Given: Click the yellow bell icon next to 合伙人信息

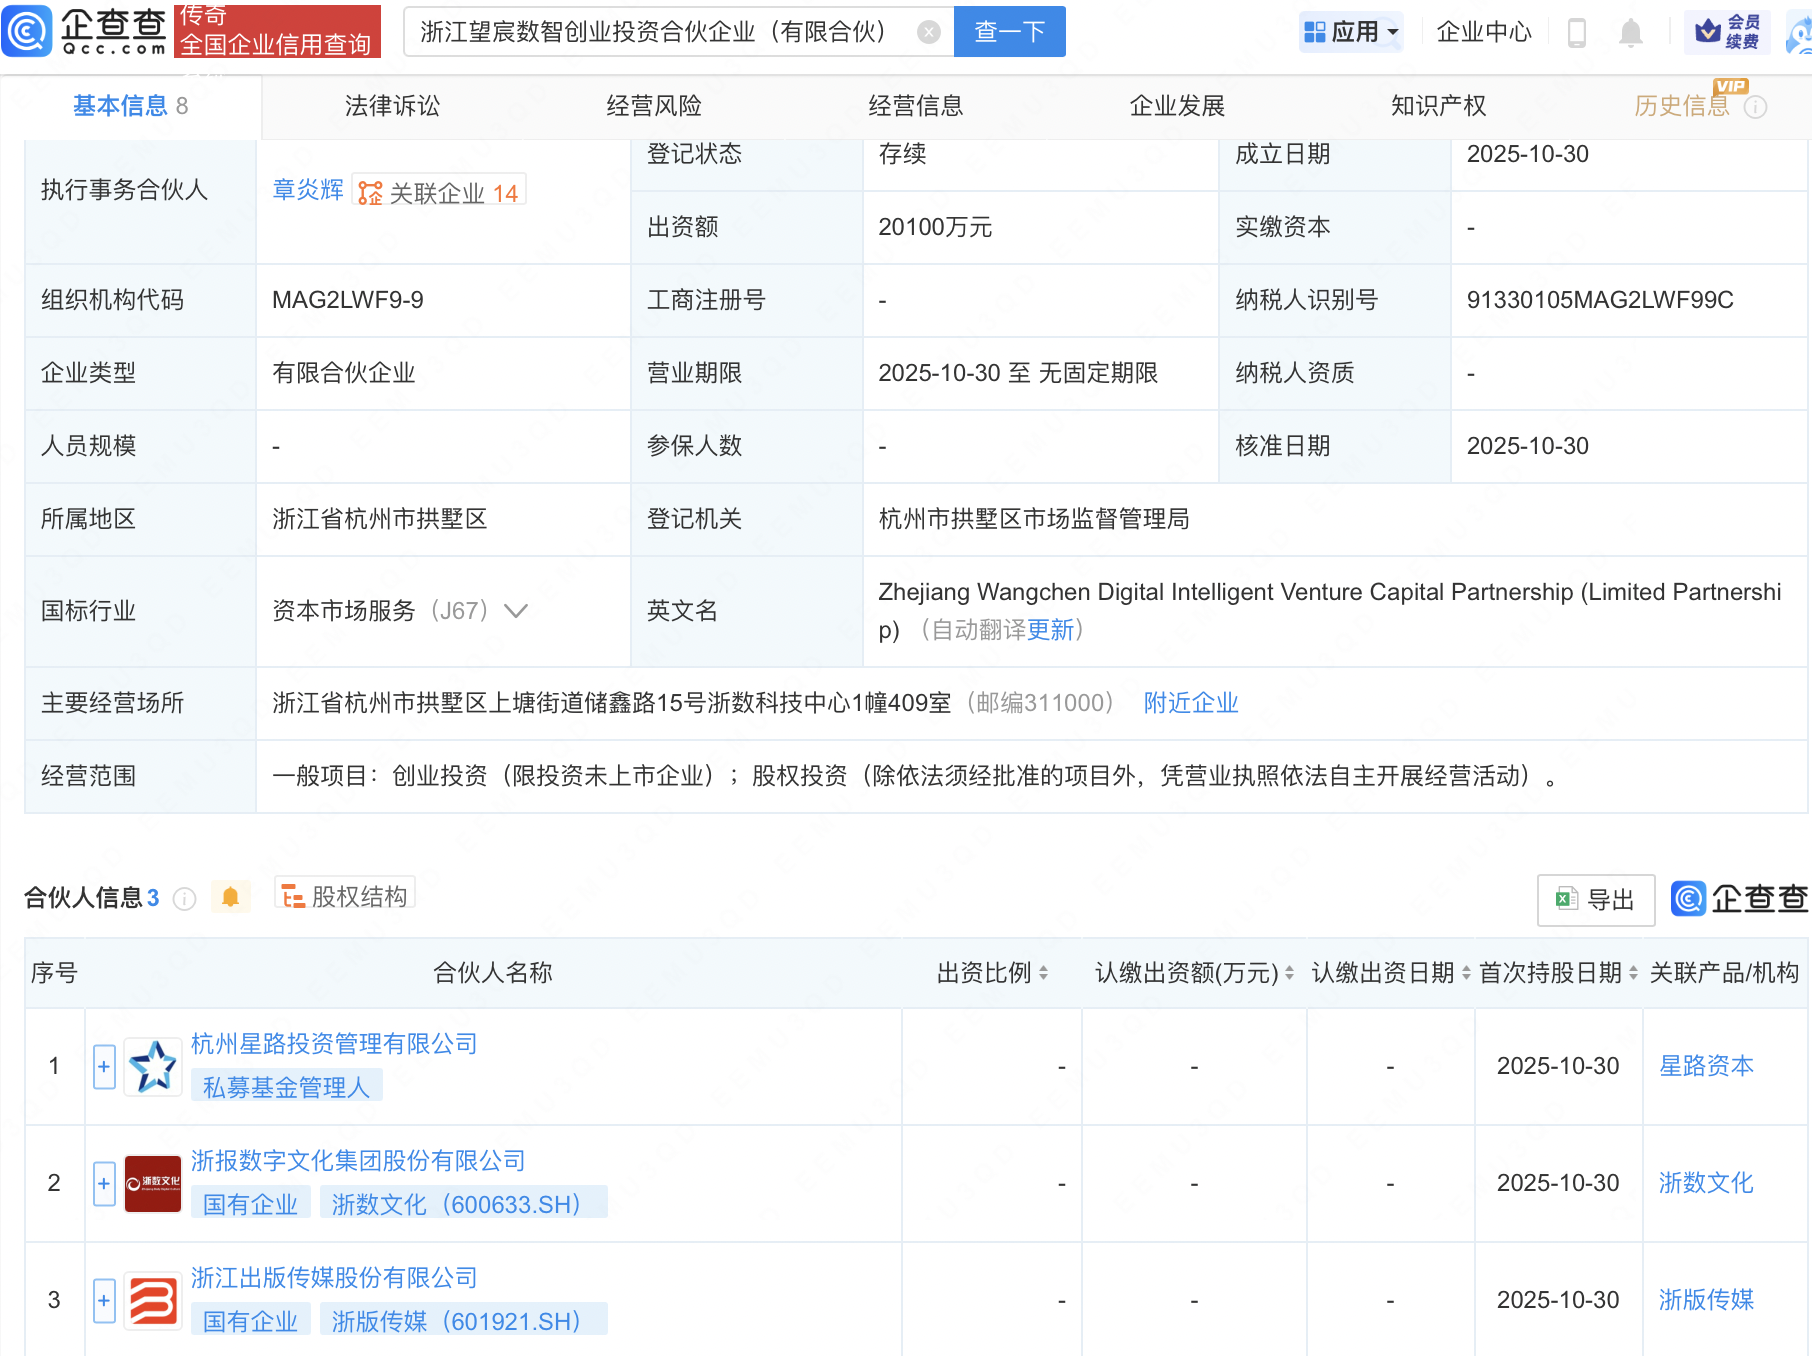Looking at the screenshot, I should click(x=231, y=897).
